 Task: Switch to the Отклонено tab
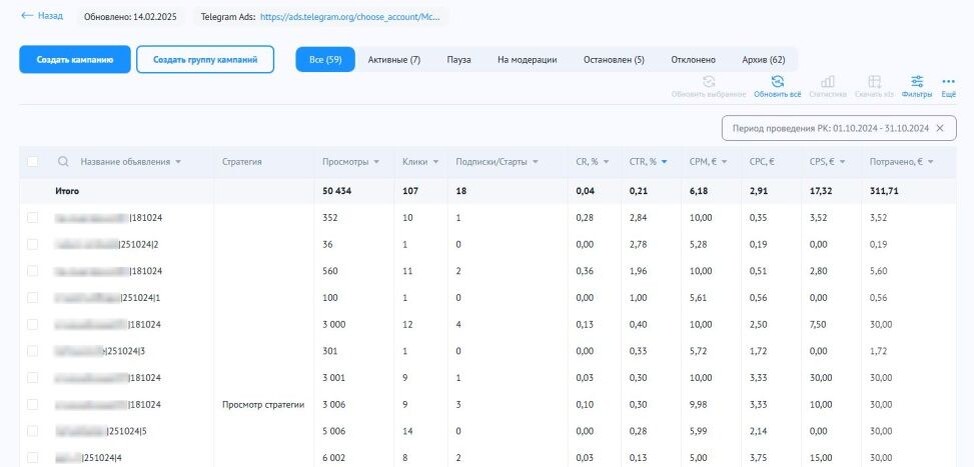click(693, 60)
